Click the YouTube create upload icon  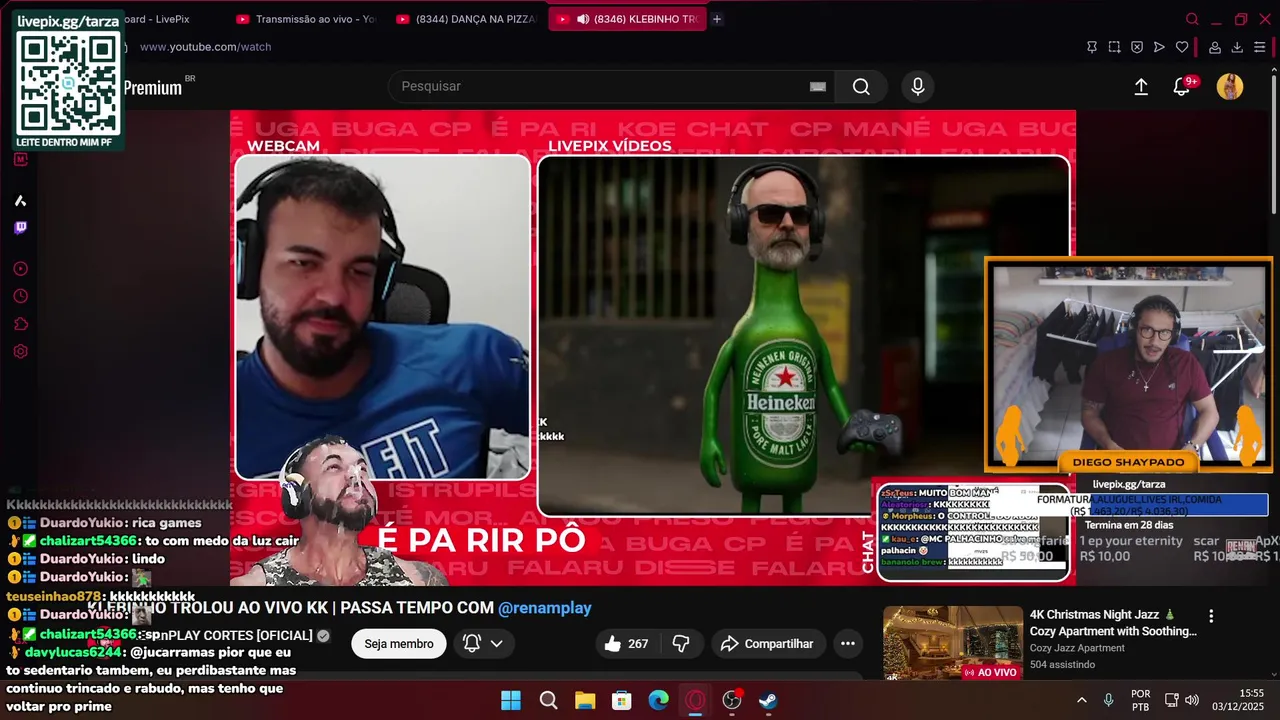1141,87
